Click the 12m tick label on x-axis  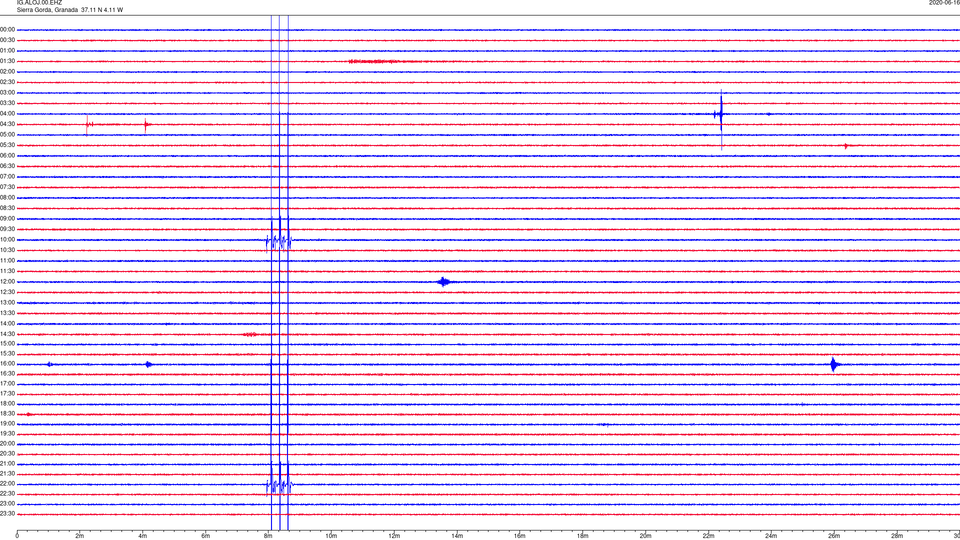point(394,536)
